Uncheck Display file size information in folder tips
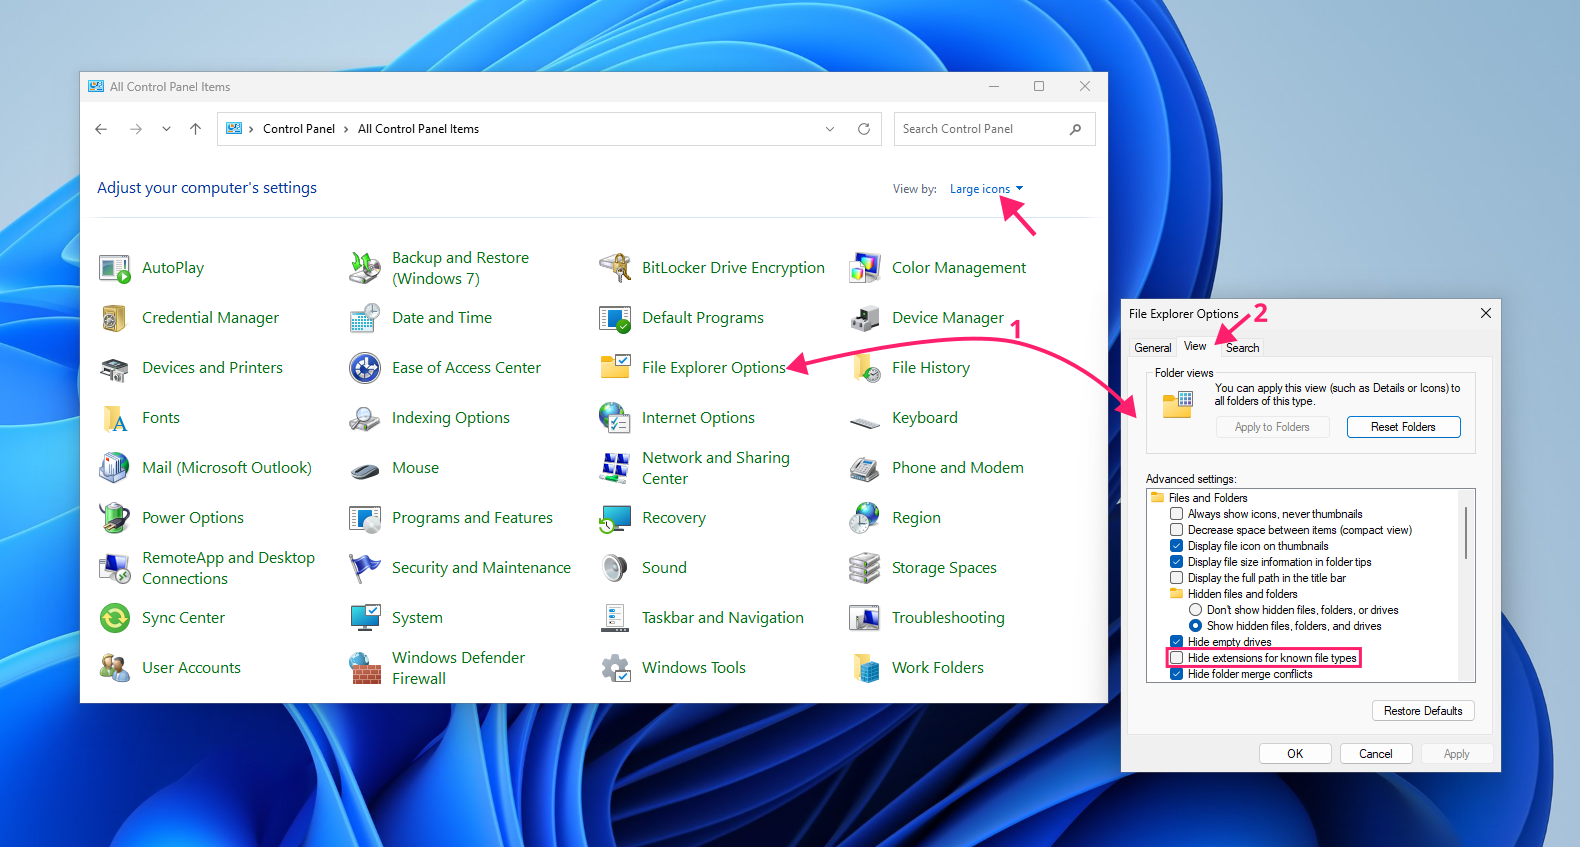The width and height of the screenshot is (1580, 847). [1177, 562]
